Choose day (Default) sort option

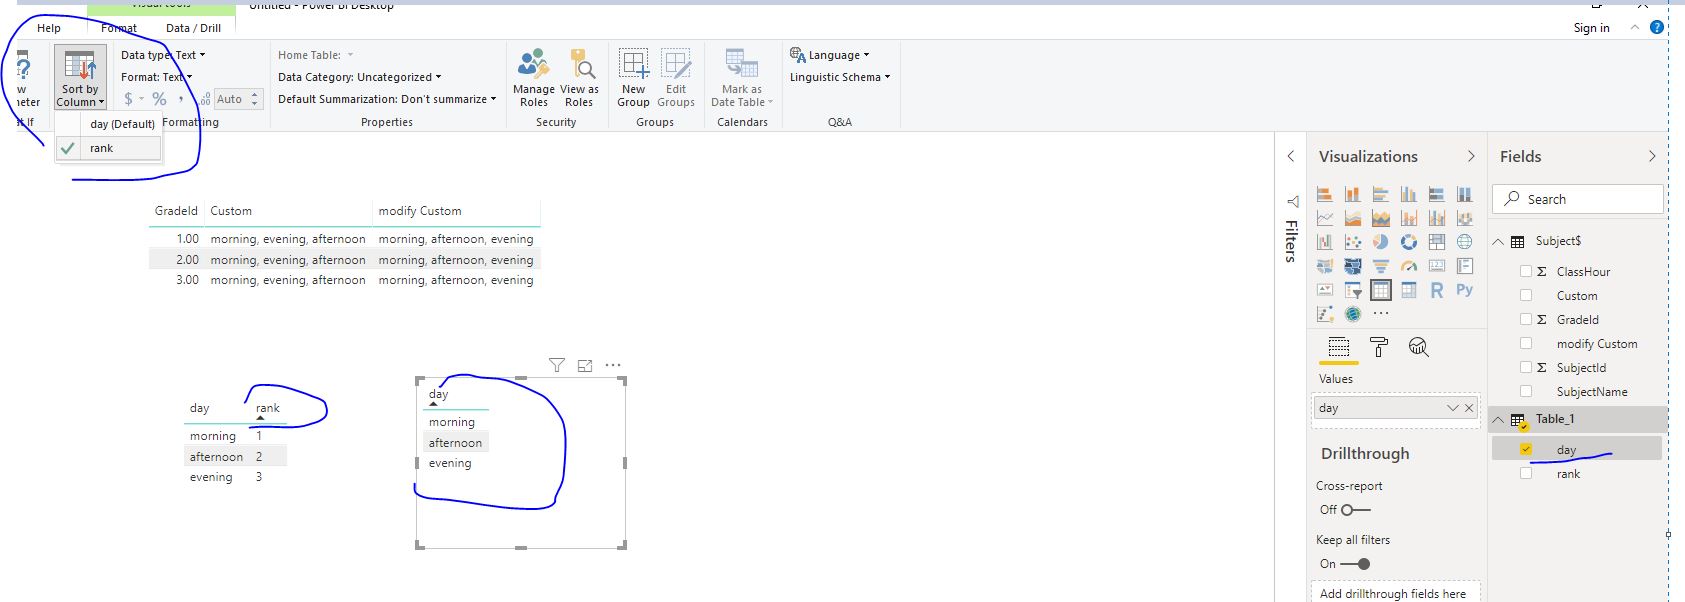(x=108, y=124)
